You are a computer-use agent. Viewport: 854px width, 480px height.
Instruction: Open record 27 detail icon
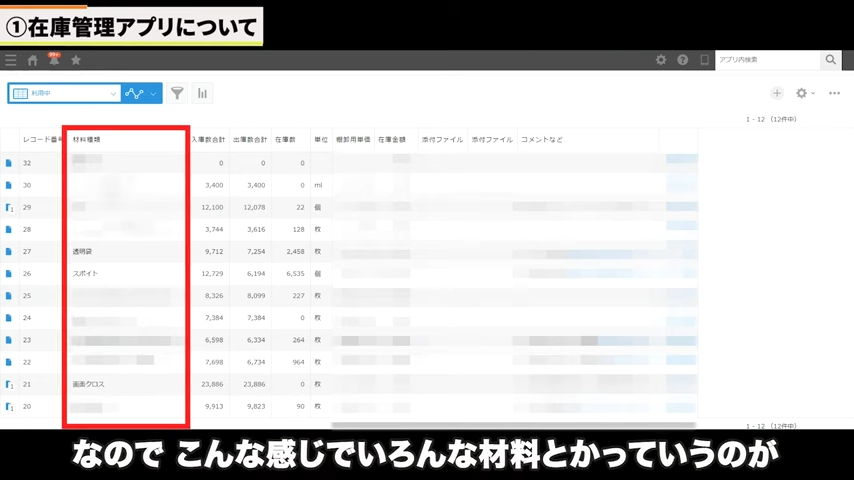tap(9, 252)
